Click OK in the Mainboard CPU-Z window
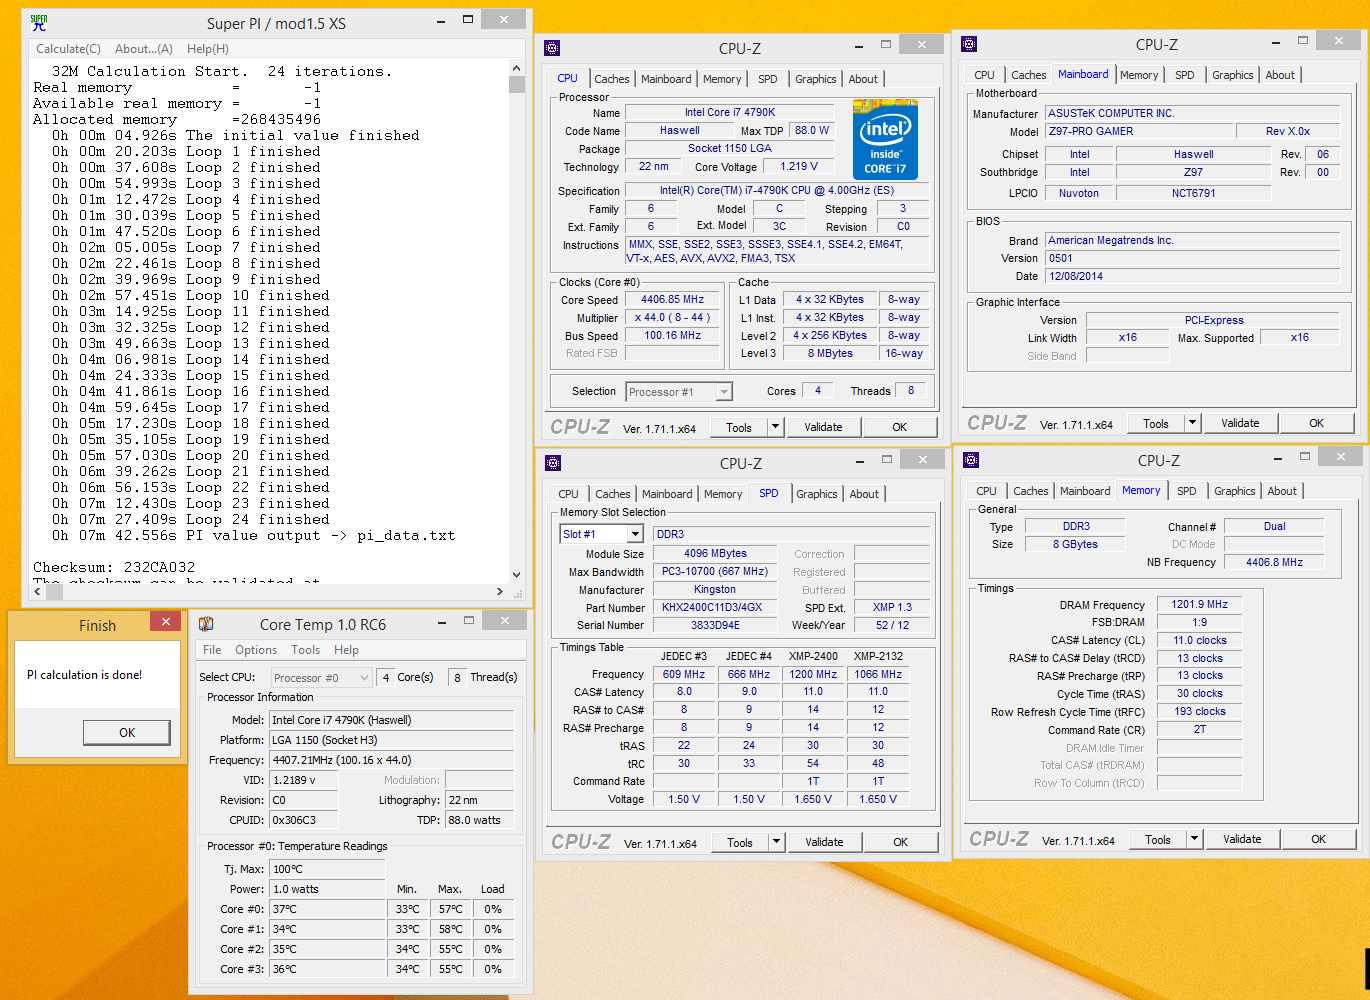Image resolution: width=1370 pixels, height=1000 pixels. pyautogui.click(x=1317, y=423)
